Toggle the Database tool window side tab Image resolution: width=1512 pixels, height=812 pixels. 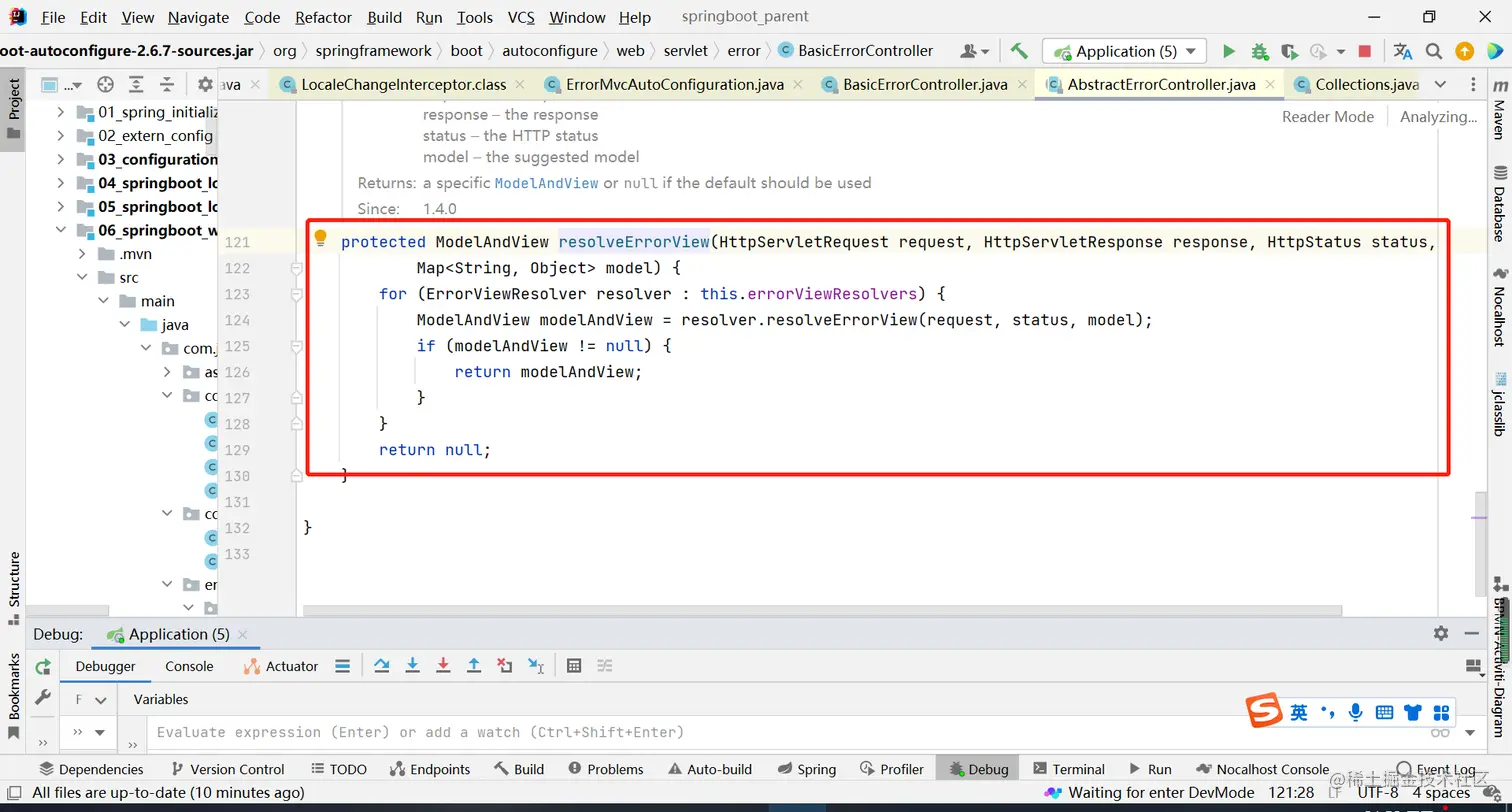(x=1499, y=205)
